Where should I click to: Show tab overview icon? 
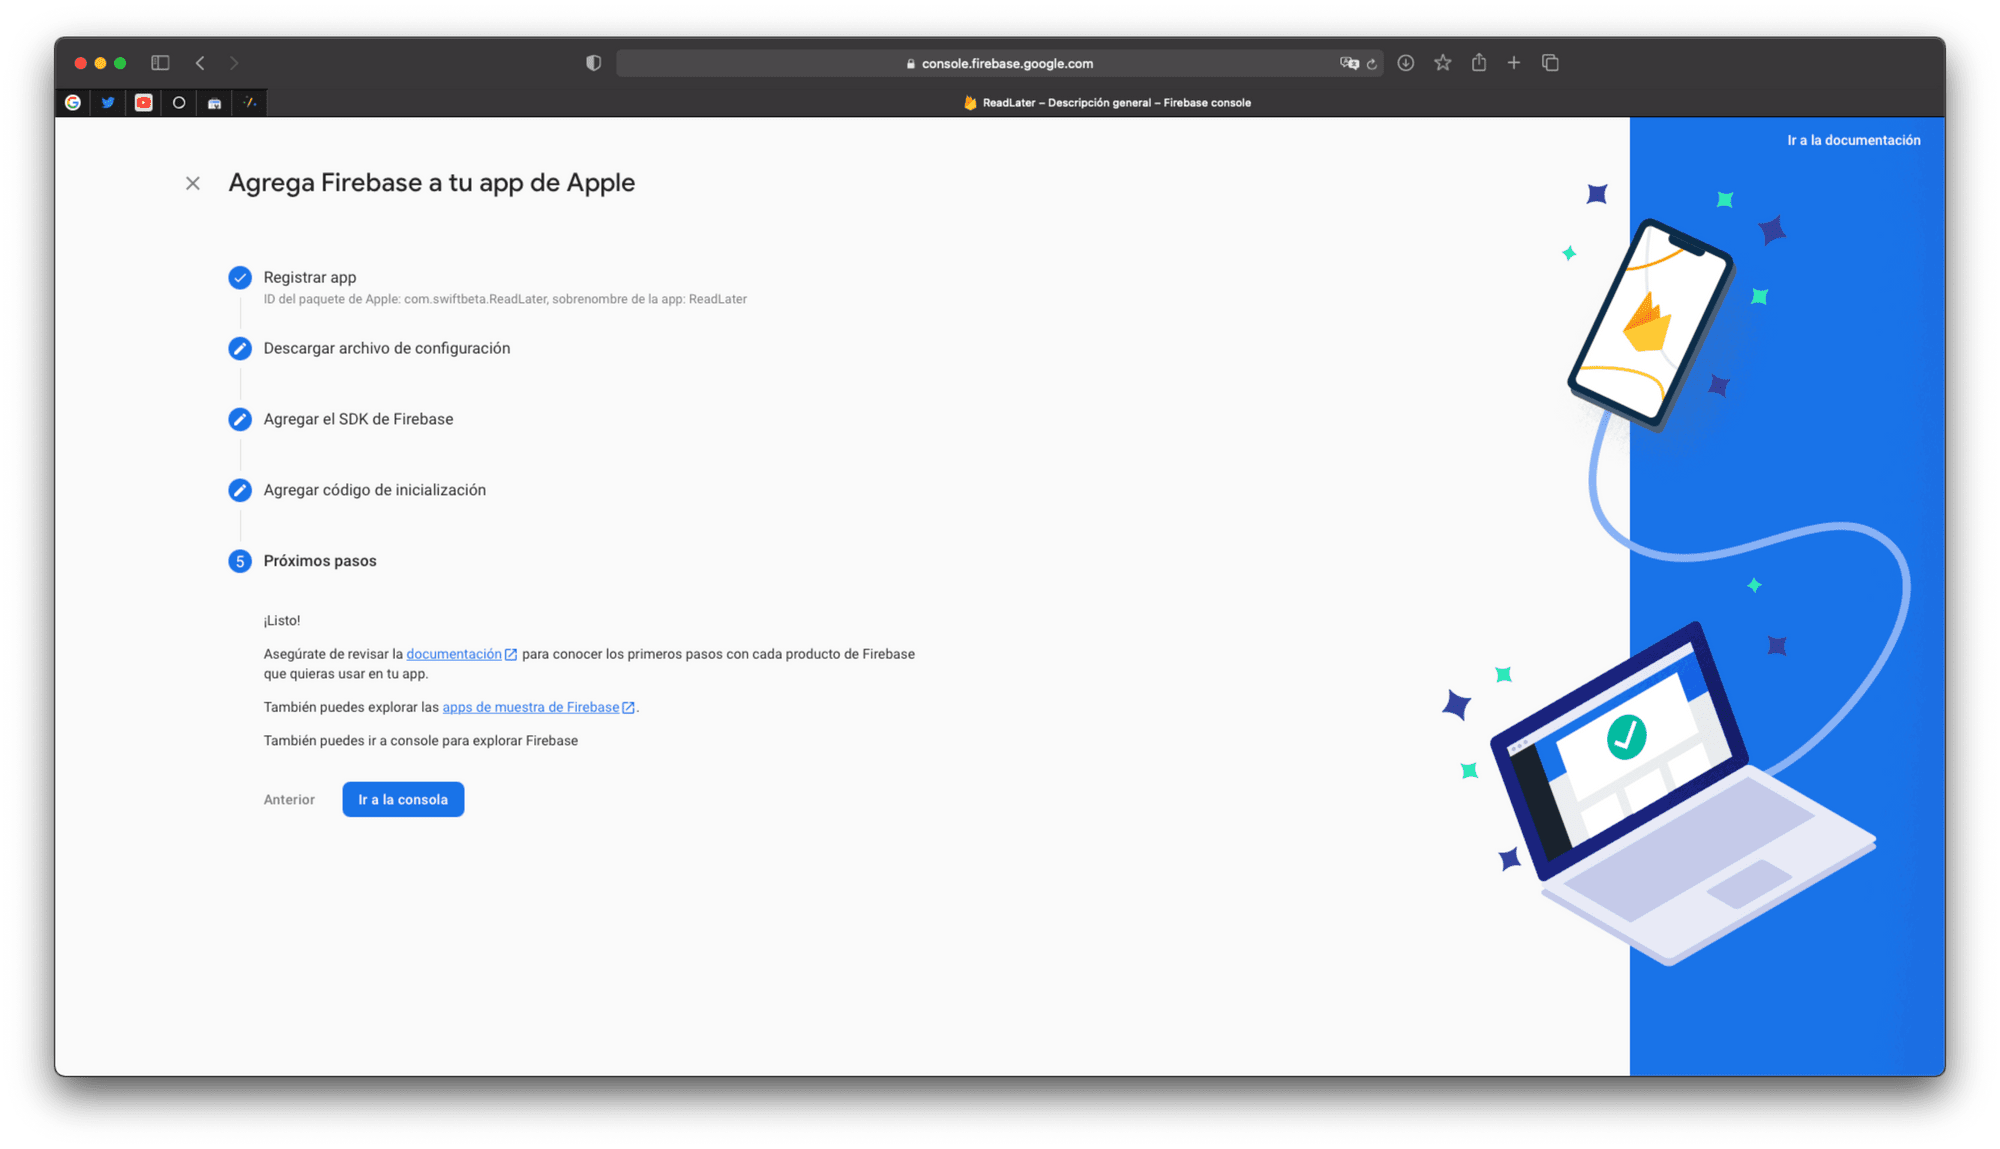[1551, 63]
